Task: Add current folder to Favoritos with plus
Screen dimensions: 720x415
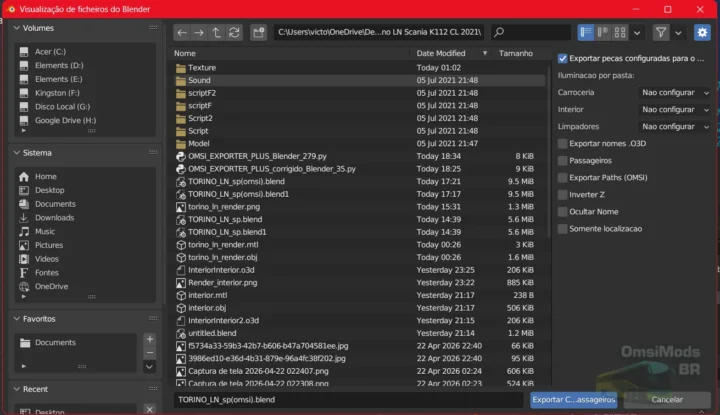Action: [x=149, y=340]
